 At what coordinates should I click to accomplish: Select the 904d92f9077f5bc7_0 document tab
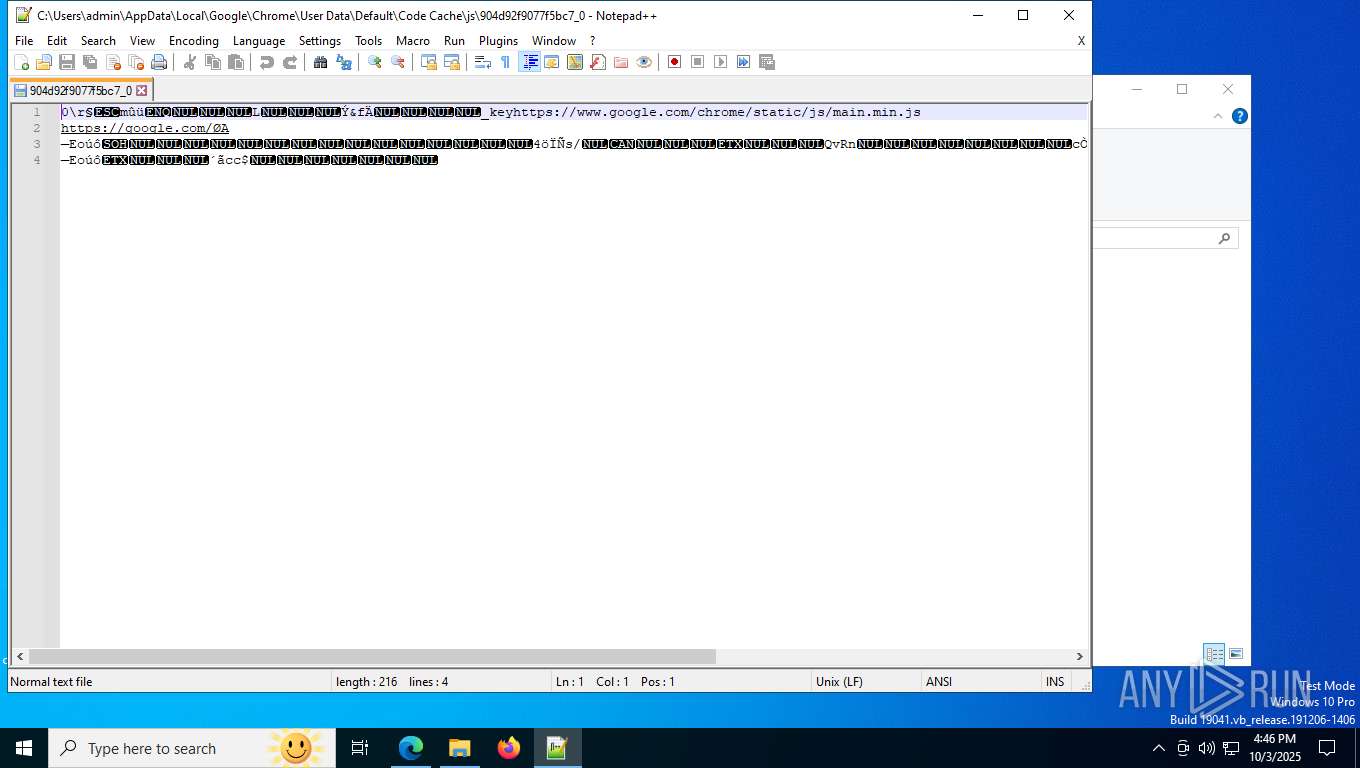pyautogui.click(x=80, y=90)
